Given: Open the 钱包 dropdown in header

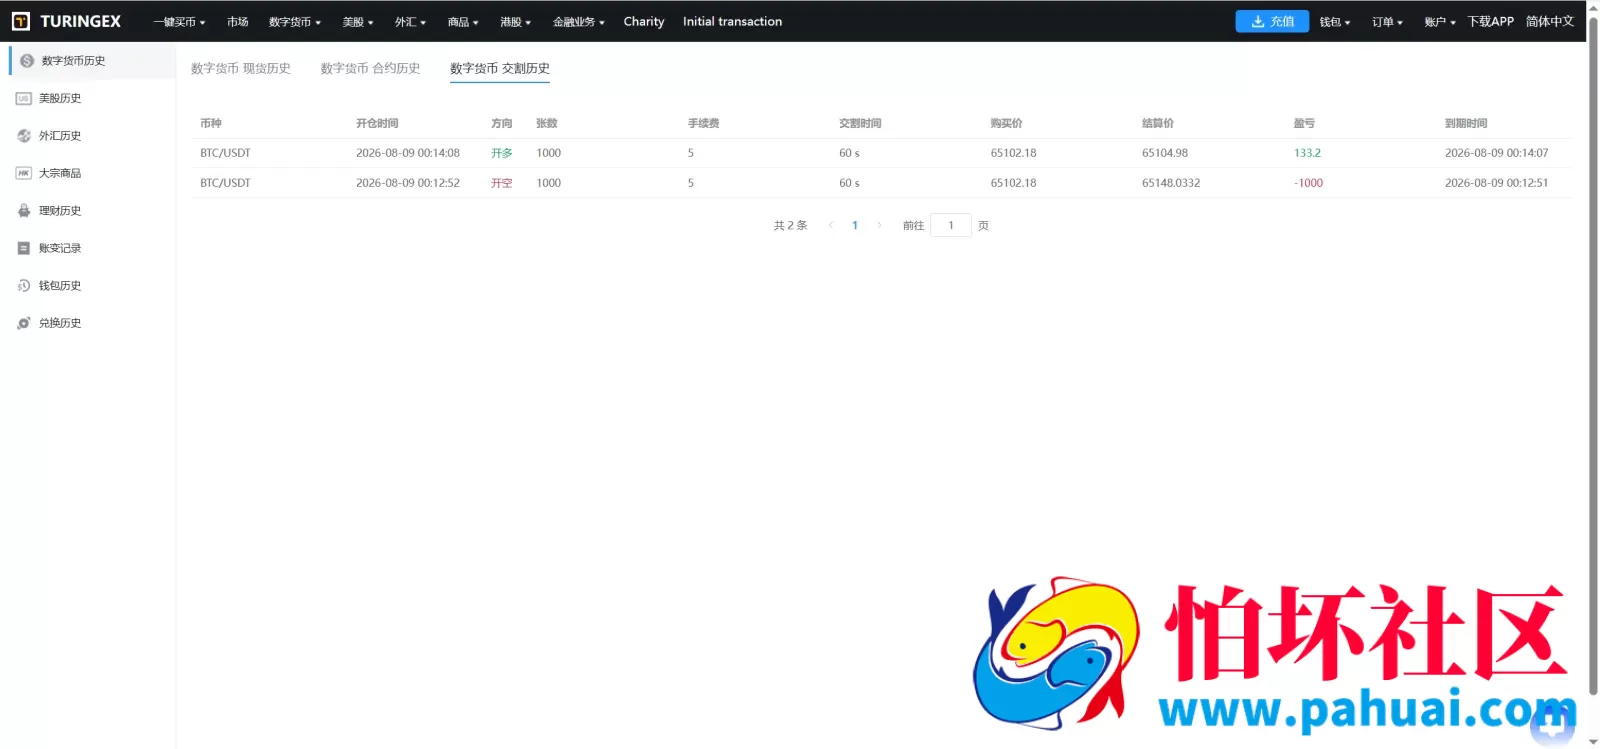Looking at the screenshot, I should tap(1335, 22).
